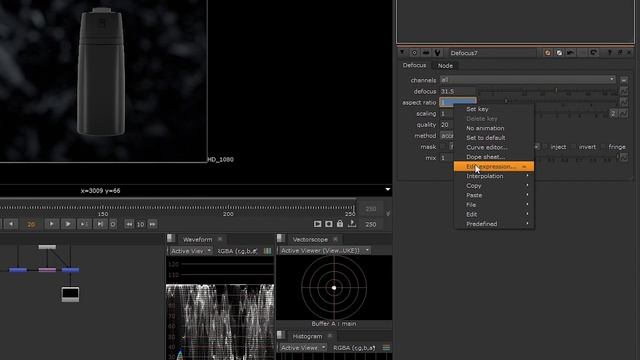This screenshot has width=640, height=360.
Task: Click the play backward button
Action: [11, 224]
